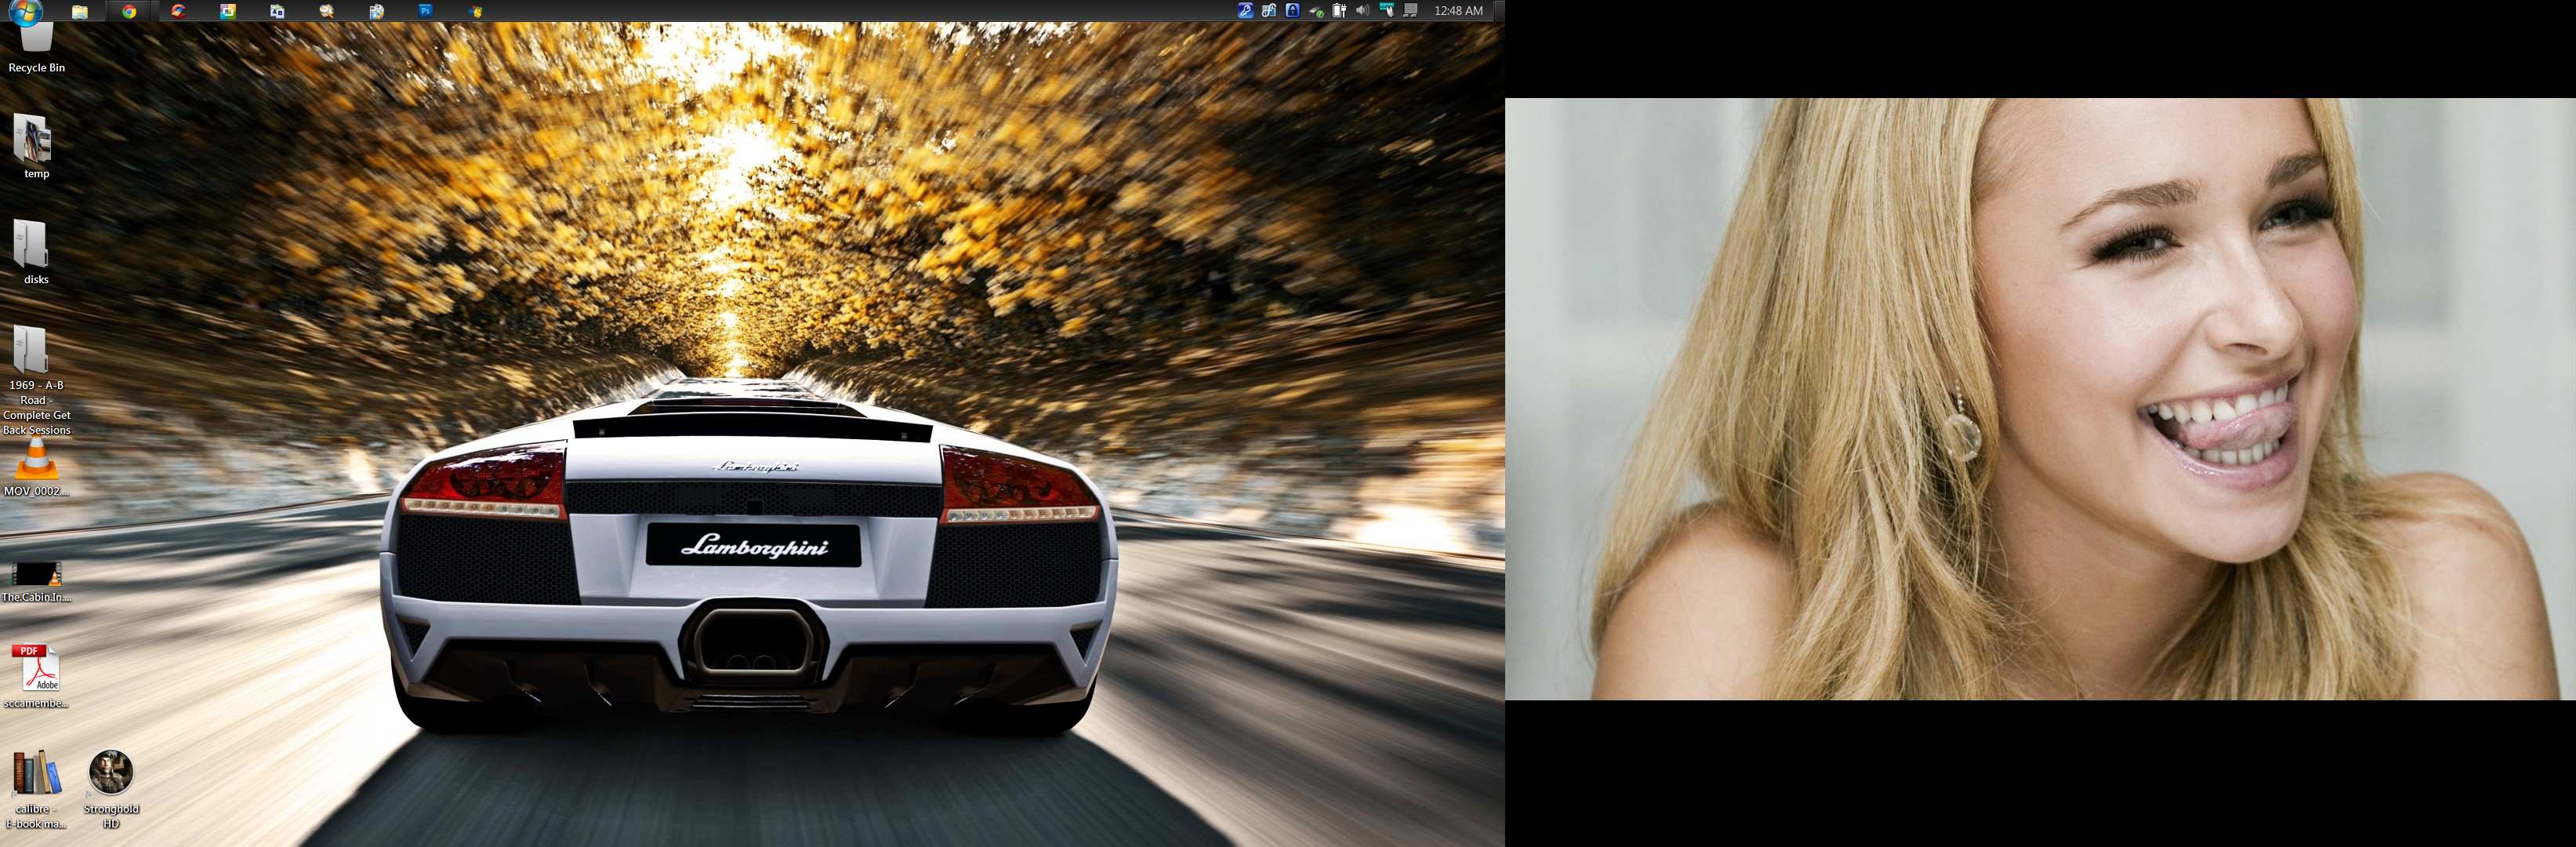2576x847 pixels.
Task: Click Safely Remove Hardware tray icon
Action: (x=1316, y=12)
